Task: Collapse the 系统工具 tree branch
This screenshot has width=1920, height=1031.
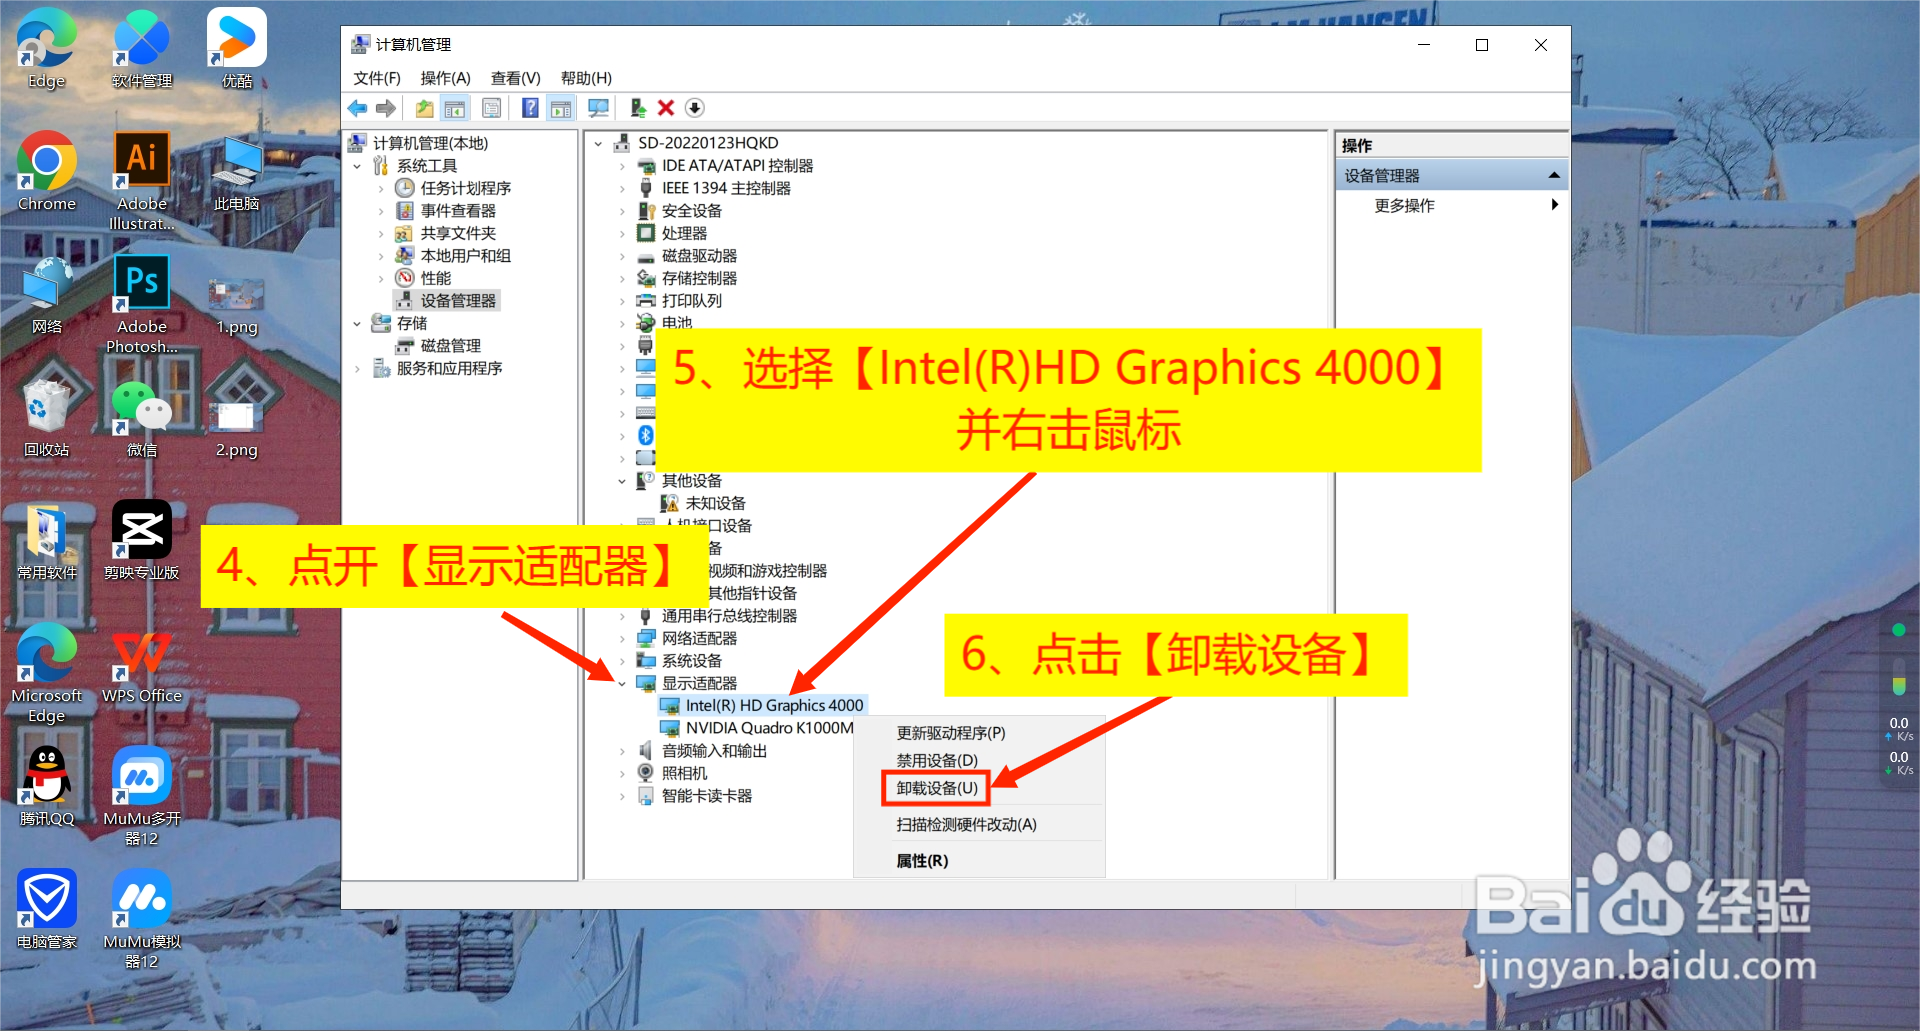Action: point(358,165)
